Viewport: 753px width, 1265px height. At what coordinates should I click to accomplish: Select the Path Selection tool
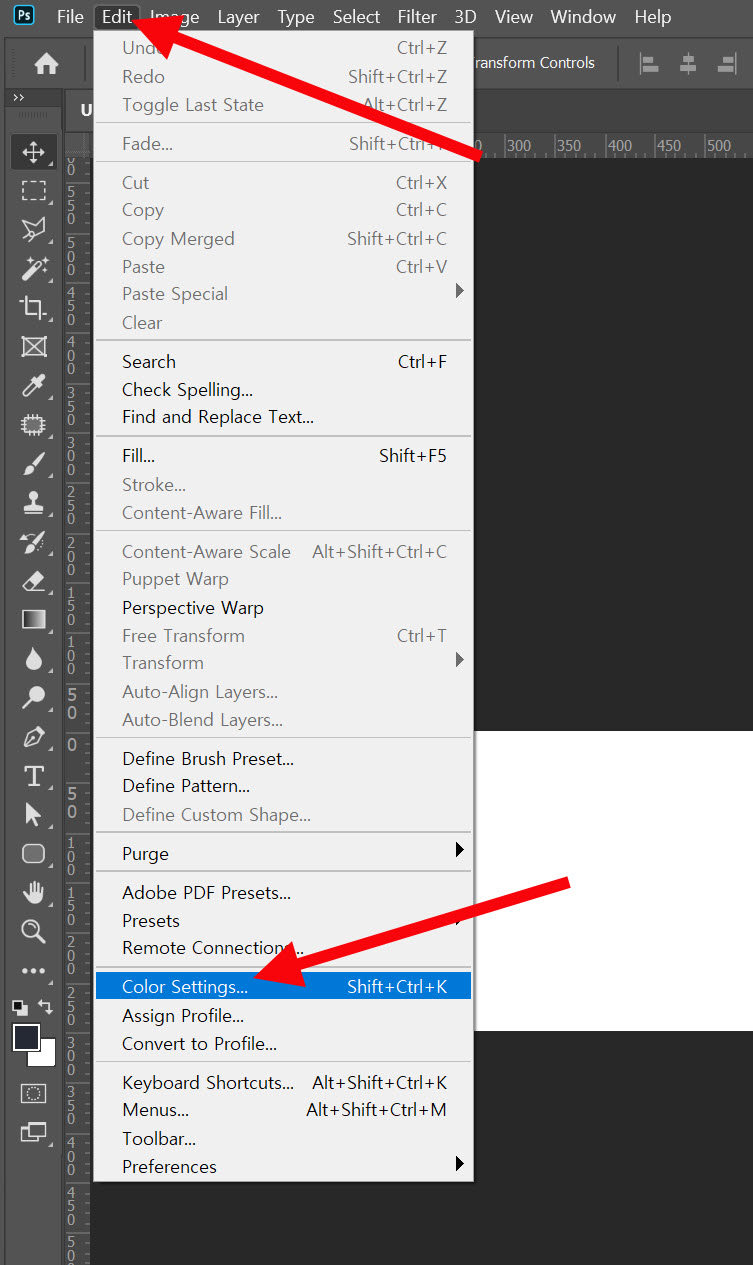coord(34,815)
